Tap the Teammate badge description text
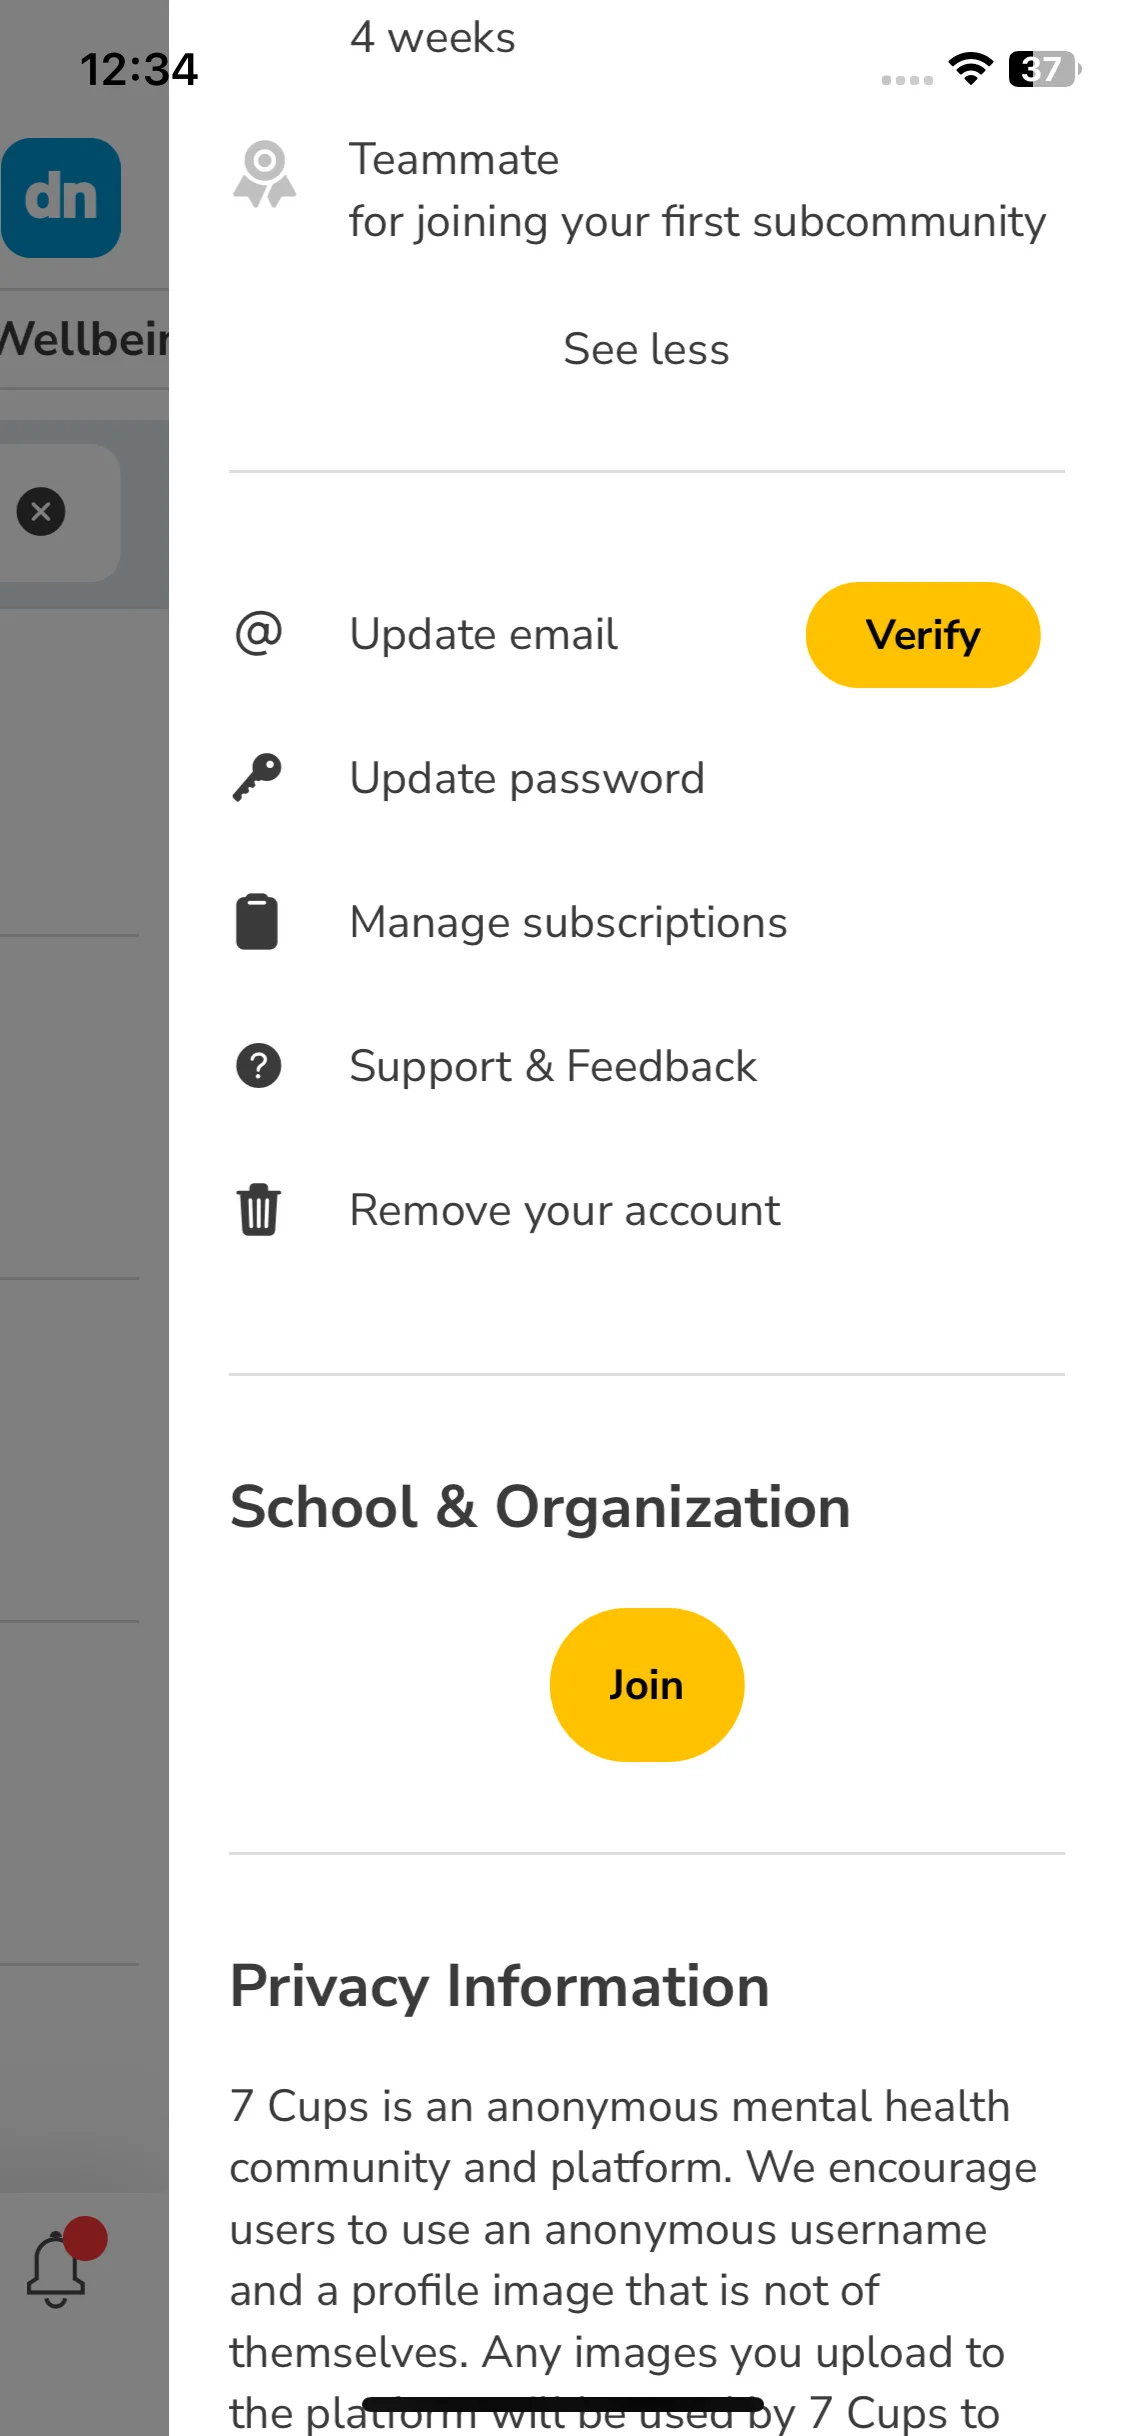Viewport: 1125px width, 2436px height. (697, 222)
